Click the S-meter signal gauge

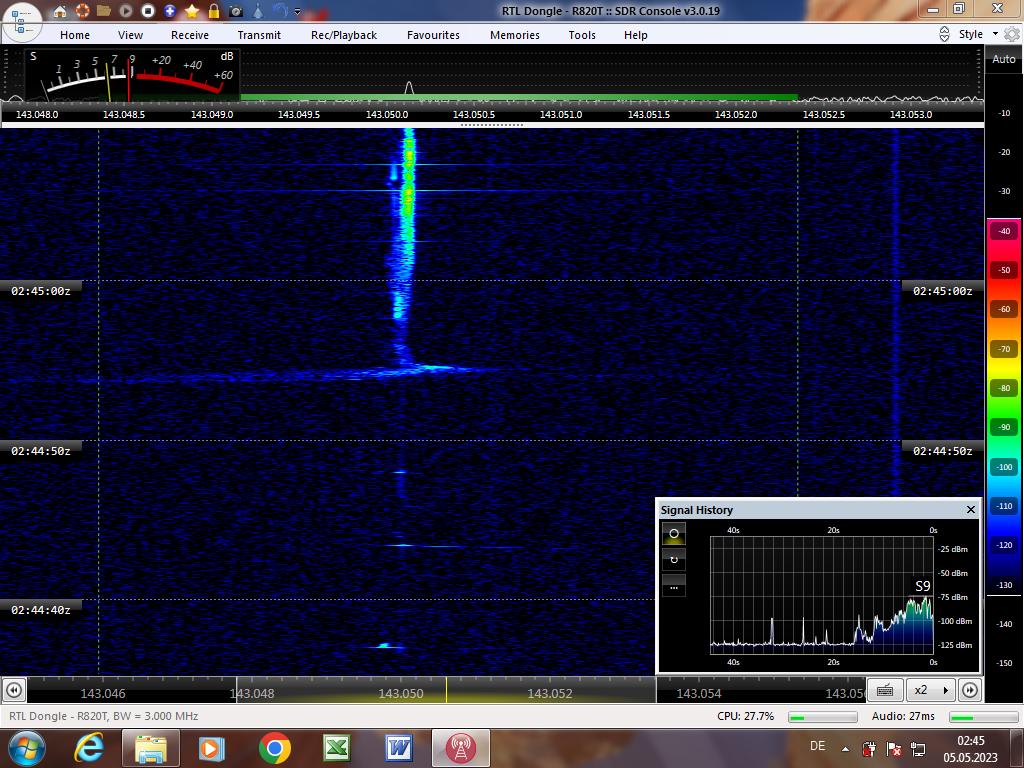pos(133,76)
